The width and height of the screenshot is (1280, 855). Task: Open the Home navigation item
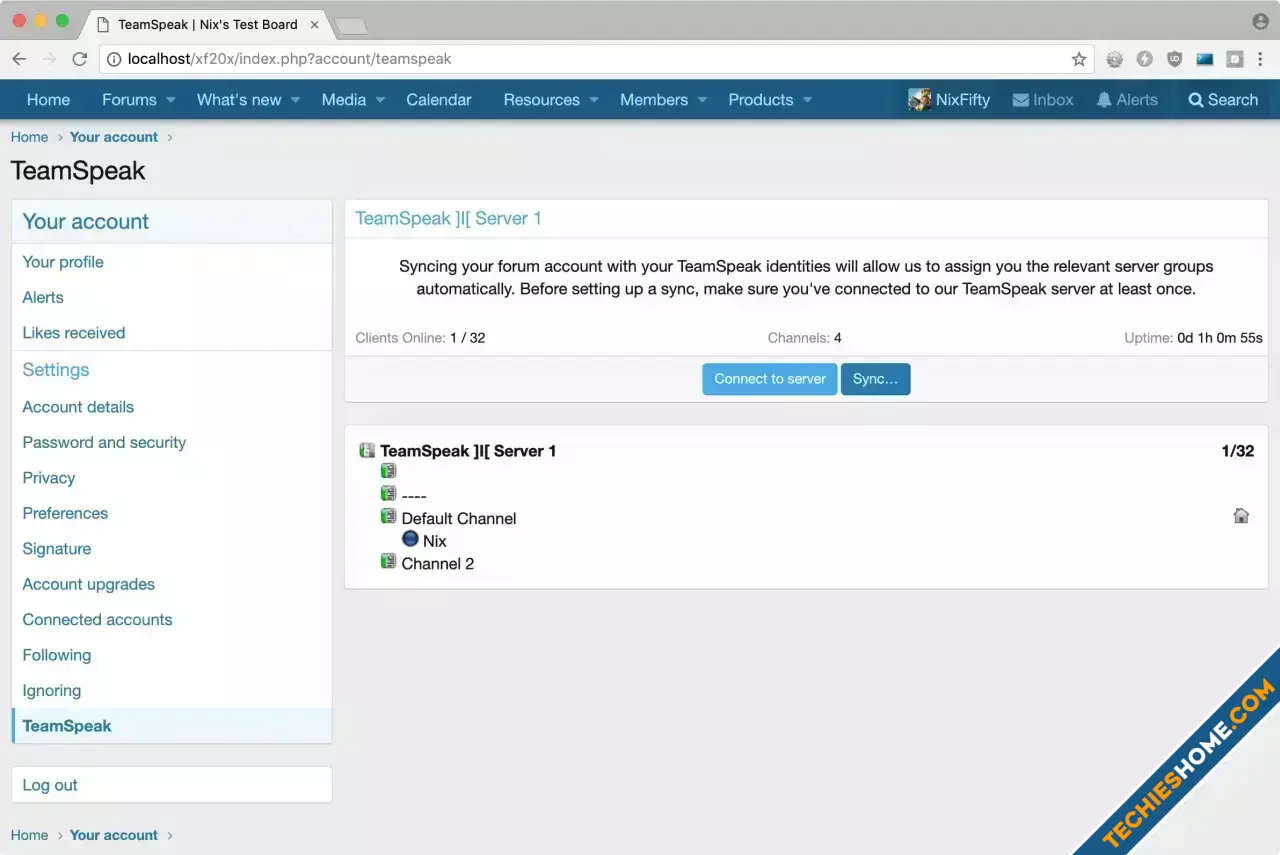pos(48,100)
